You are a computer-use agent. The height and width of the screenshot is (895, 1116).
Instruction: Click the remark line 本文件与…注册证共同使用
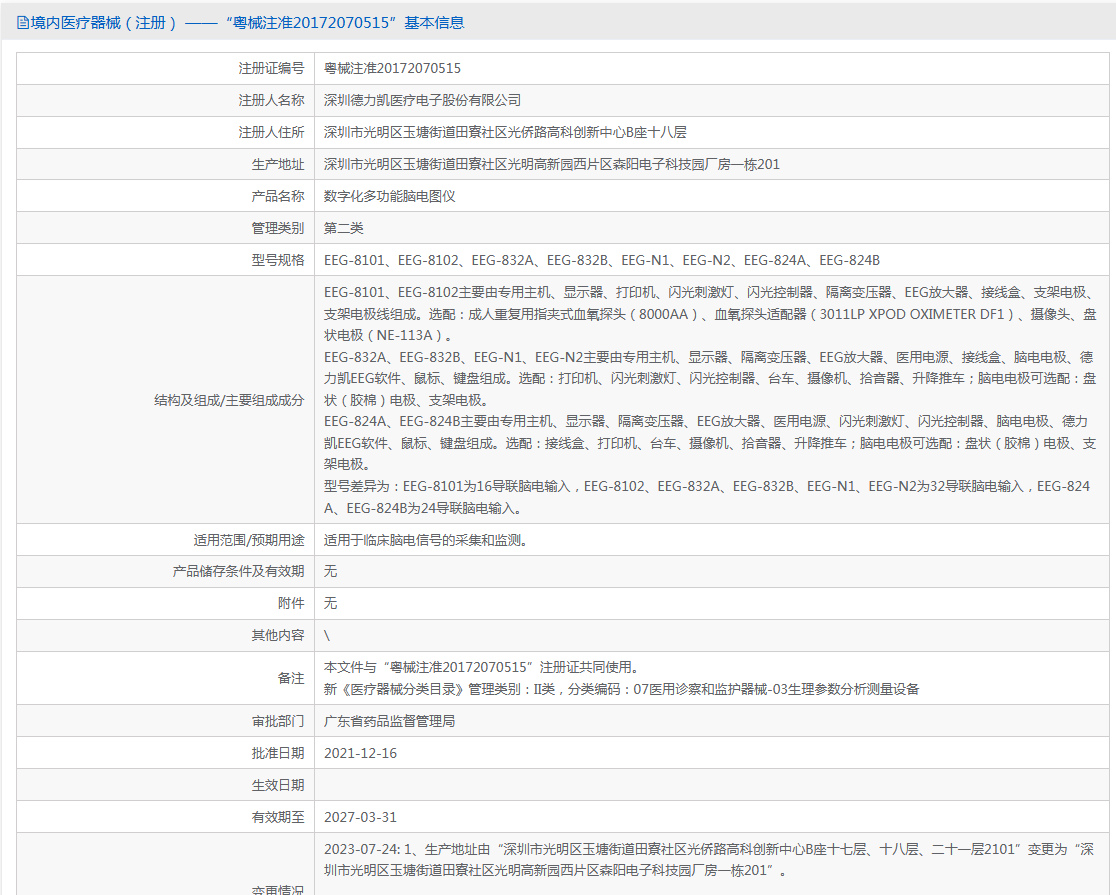pyautogui.click(x=483, y=667)
